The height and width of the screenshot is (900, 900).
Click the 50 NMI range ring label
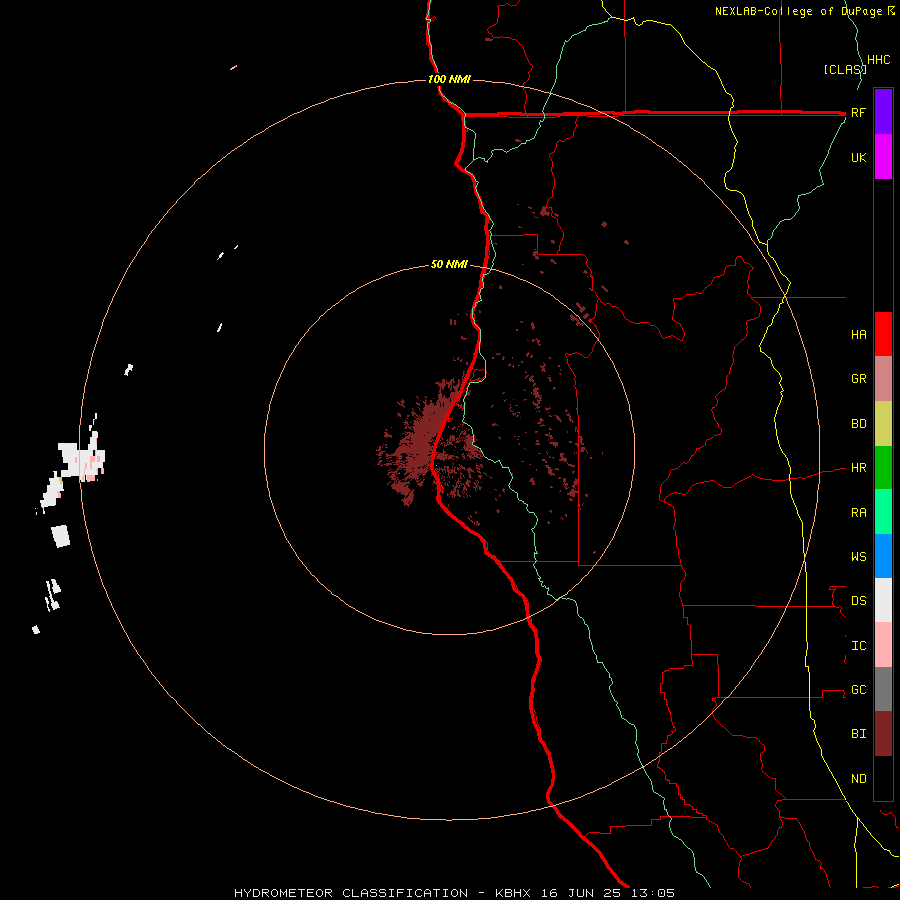[x=449, y=265]
